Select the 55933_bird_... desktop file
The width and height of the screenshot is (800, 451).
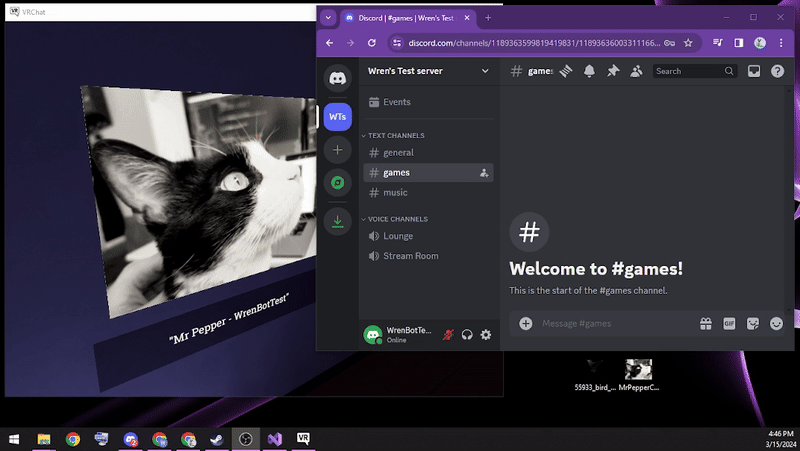click(594, 374)
